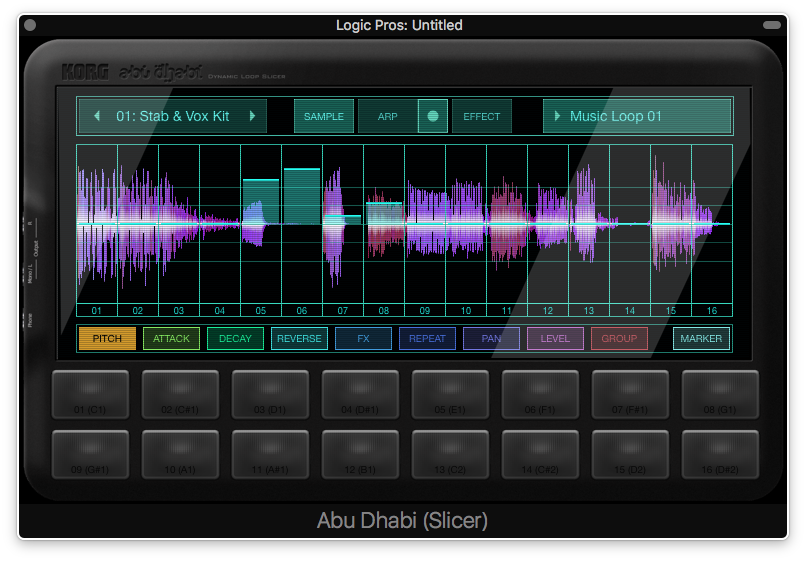Hit pad 08 (G1)
Image resolution: width=806 pixels, height=561 pixels.
[720, 394]
